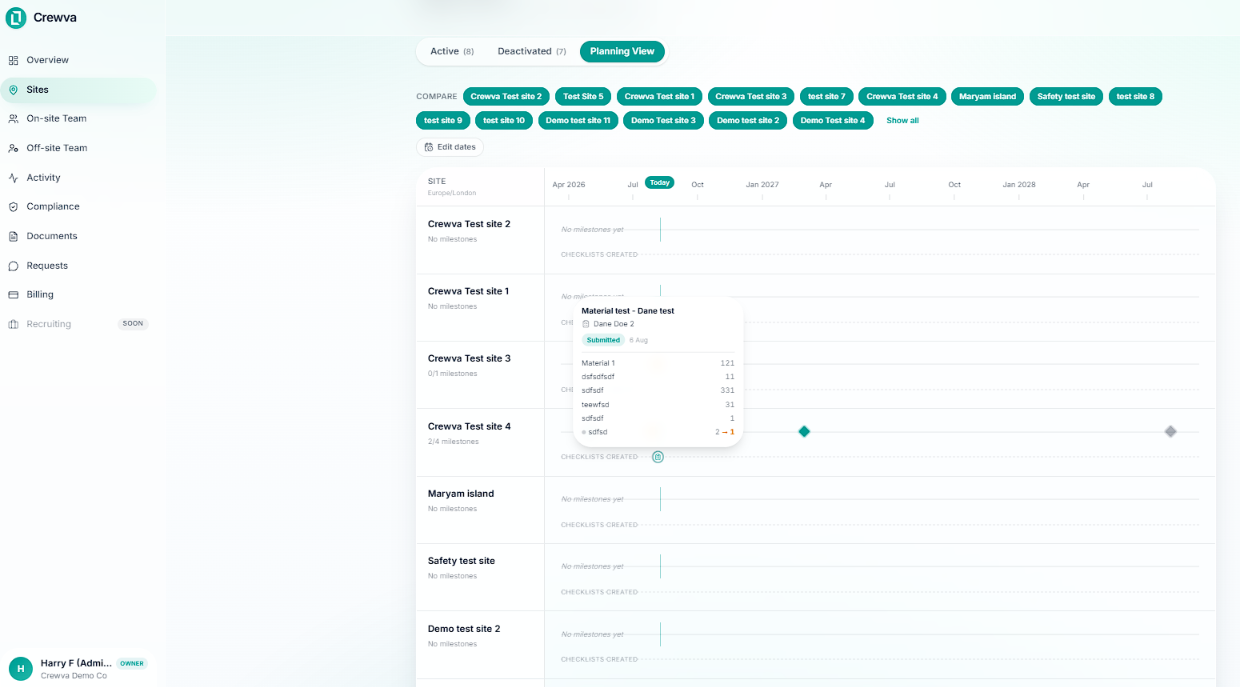The width and height of the screenshot is (1241, 687).
Task: Open the Documents file icon
Action: tap(13, 236)
